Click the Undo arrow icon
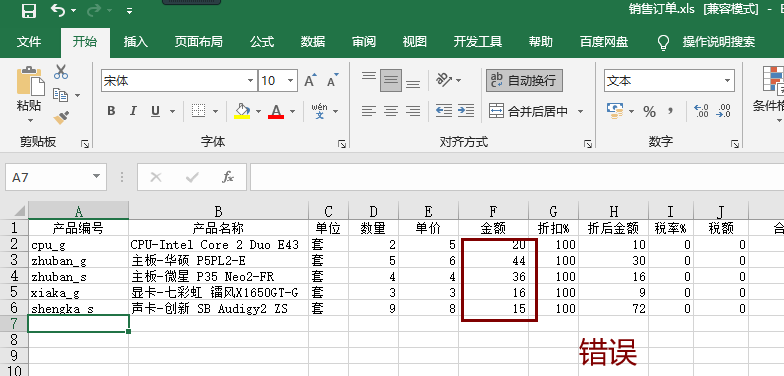This screenshot has height=376, width=784. (x=58, y=10)
